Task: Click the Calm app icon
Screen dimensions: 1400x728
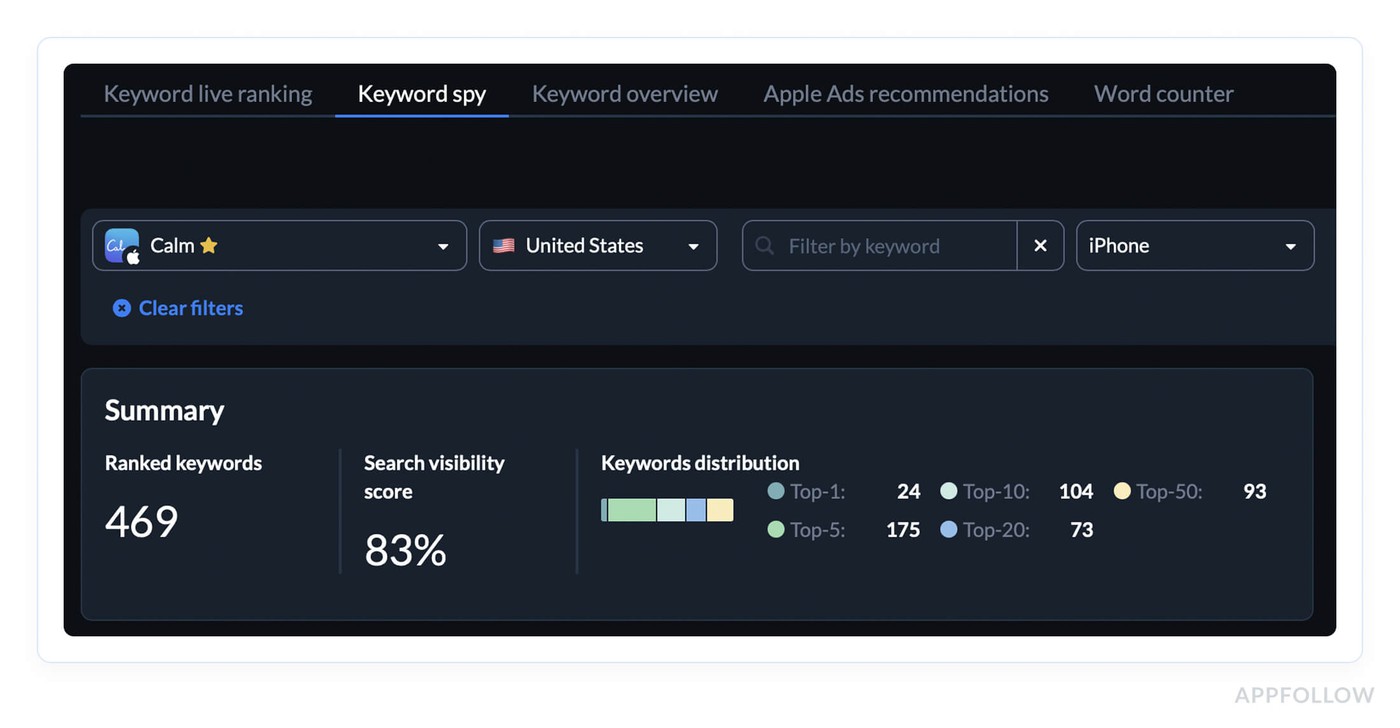Action: click(122, 246)
